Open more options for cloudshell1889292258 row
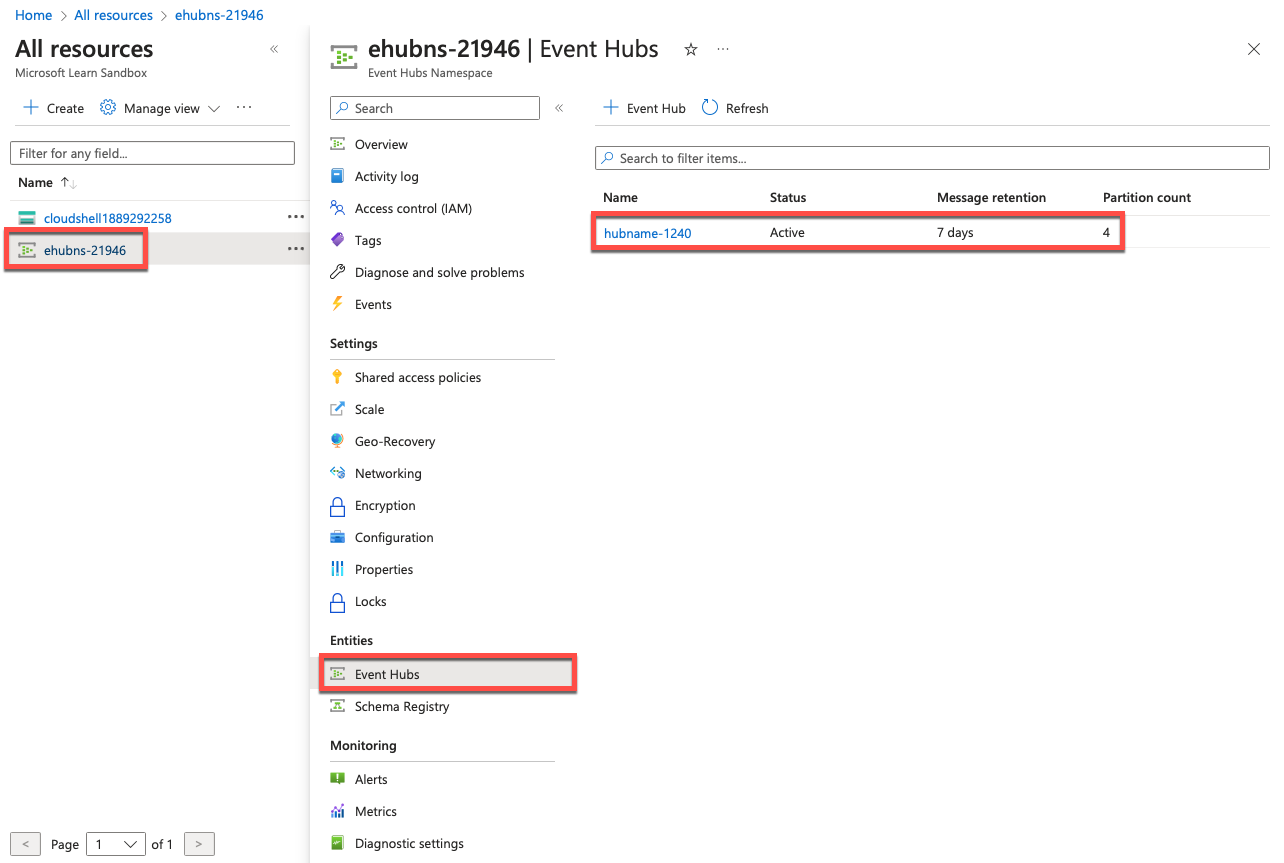The image size is (1284, 863). [295, 217]
